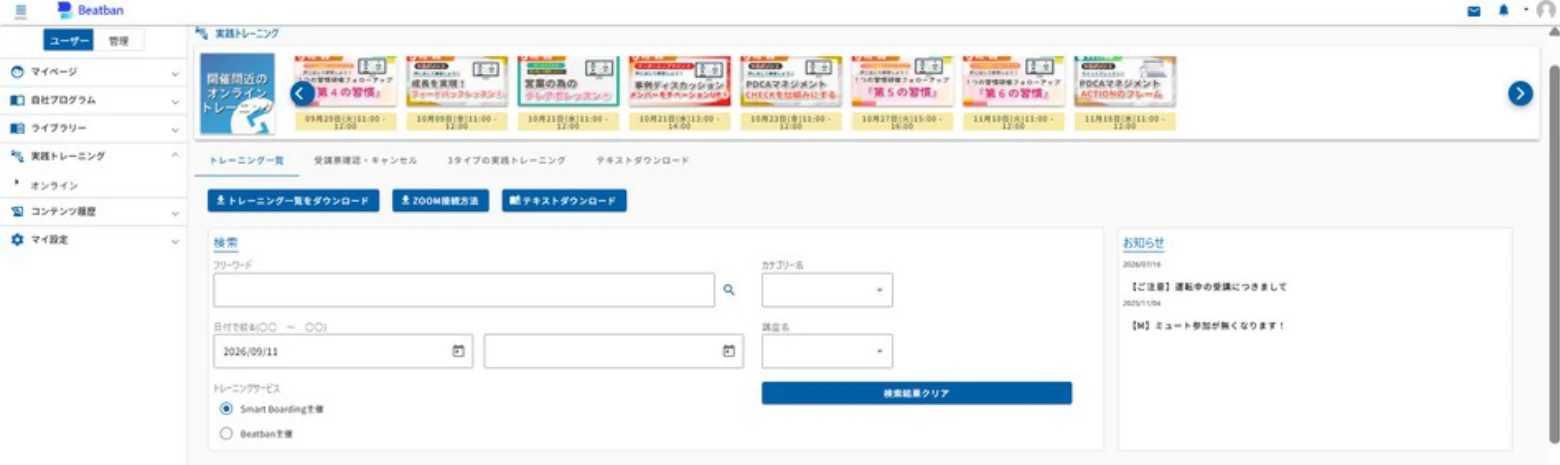Viewport: 1560px width, 465px height.
Task: Switch to the ユーザー mode toggle
Action: 69,41
